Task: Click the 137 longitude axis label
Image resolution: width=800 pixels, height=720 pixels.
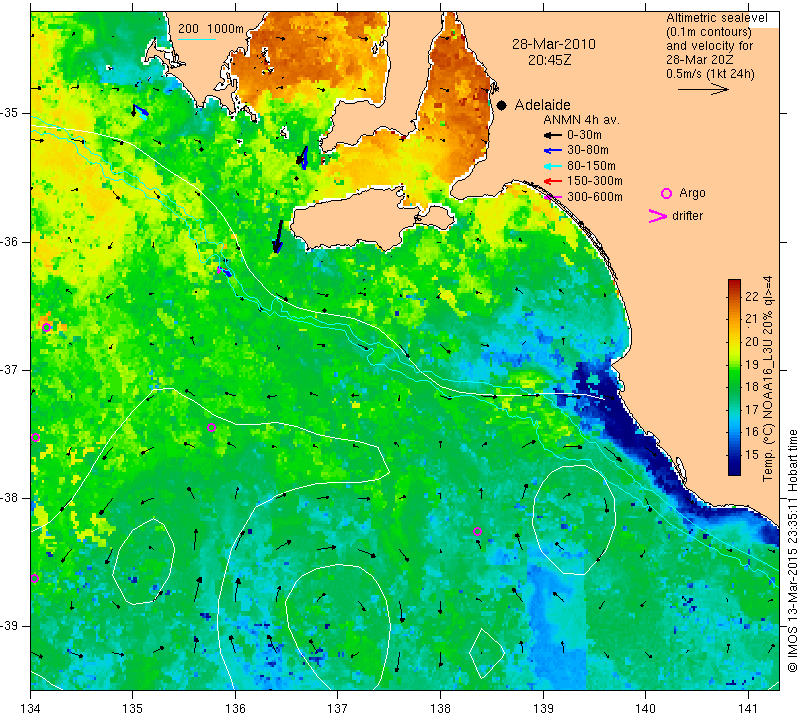Action: [x=337, y=708]
